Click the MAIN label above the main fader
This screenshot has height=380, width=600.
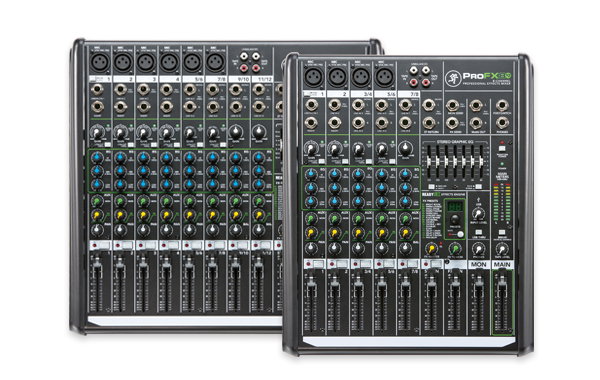click(502, 264)
